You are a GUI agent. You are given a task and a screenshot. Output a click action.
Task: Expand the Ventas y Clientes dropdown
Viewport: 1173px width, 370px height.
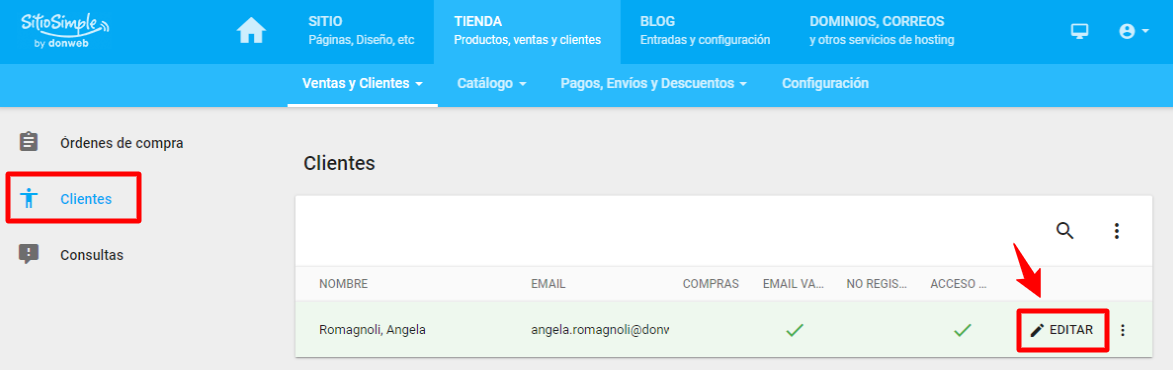pos(363,84)
